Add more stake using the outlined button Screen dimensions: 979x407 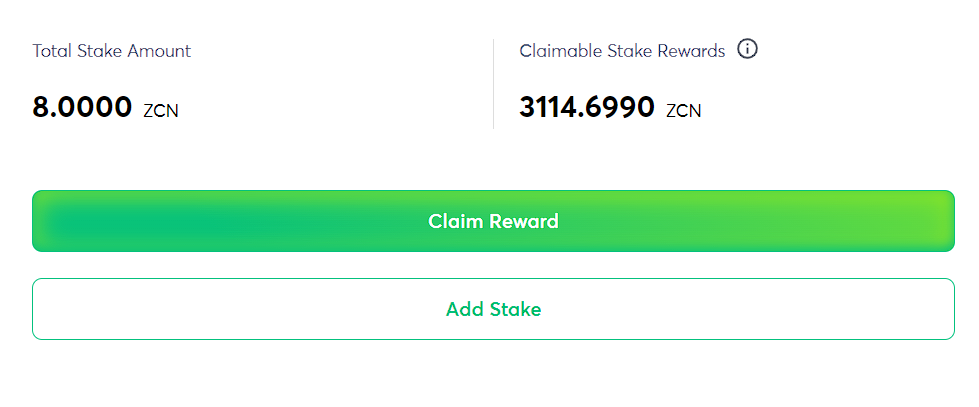click(493, 309)
